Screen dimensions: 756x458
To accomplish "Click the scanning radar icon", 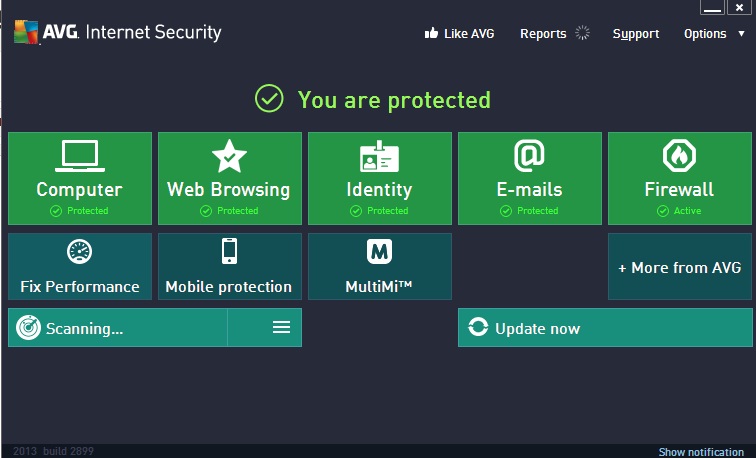I will (28, 328).
